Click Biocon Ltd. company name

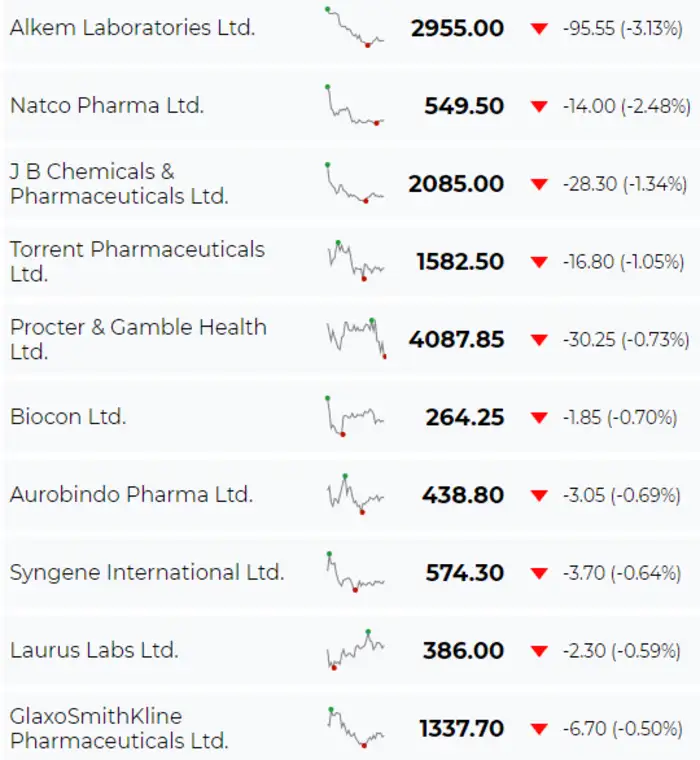68,417
